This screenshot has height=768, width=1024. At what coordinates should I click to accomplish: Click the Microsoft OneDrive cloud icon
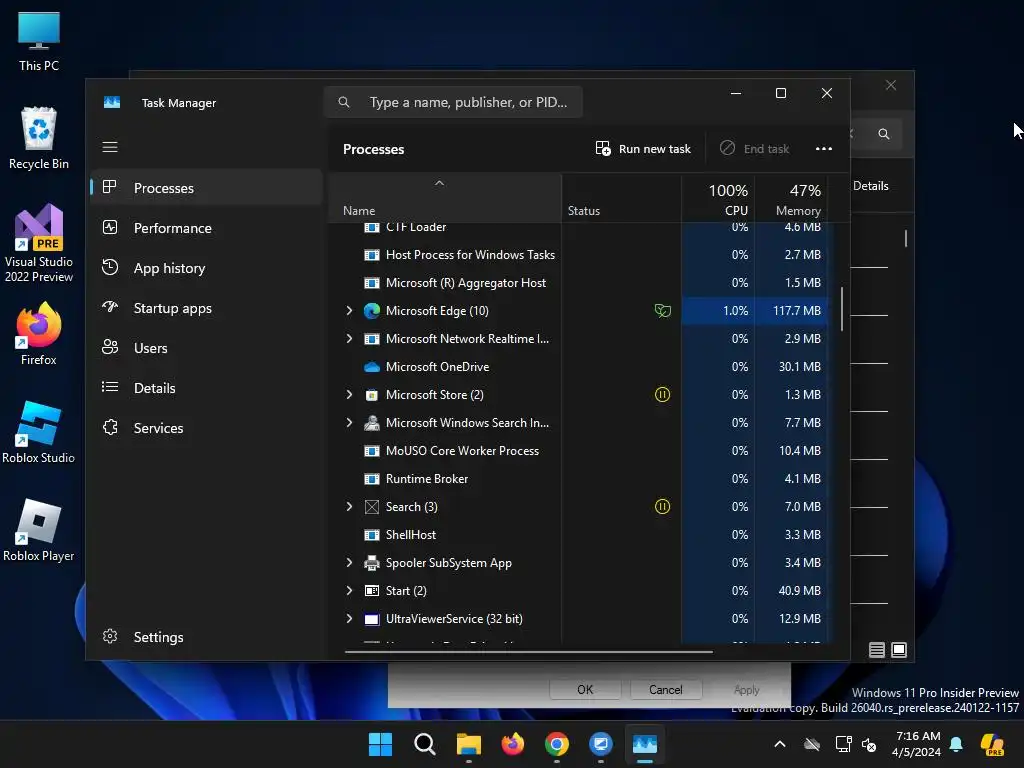click(x=372, y=367)
